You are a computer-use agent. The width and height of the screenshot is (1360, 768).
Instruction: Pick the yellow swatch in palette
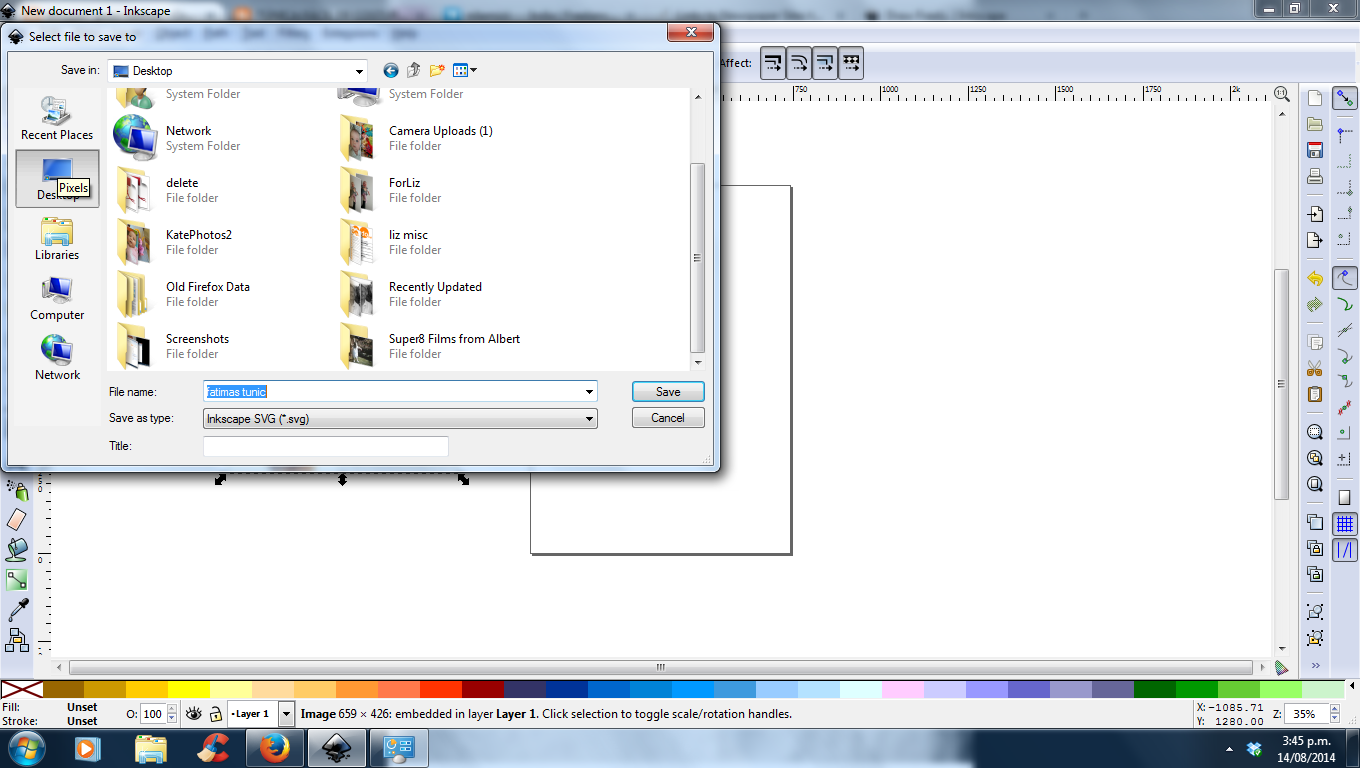(188, 689)
